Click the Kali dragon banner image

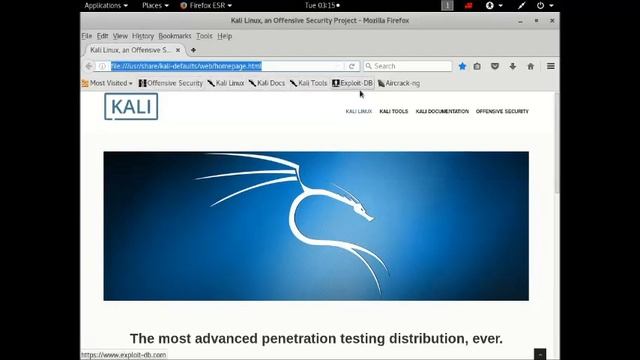(x=316, y=226)
